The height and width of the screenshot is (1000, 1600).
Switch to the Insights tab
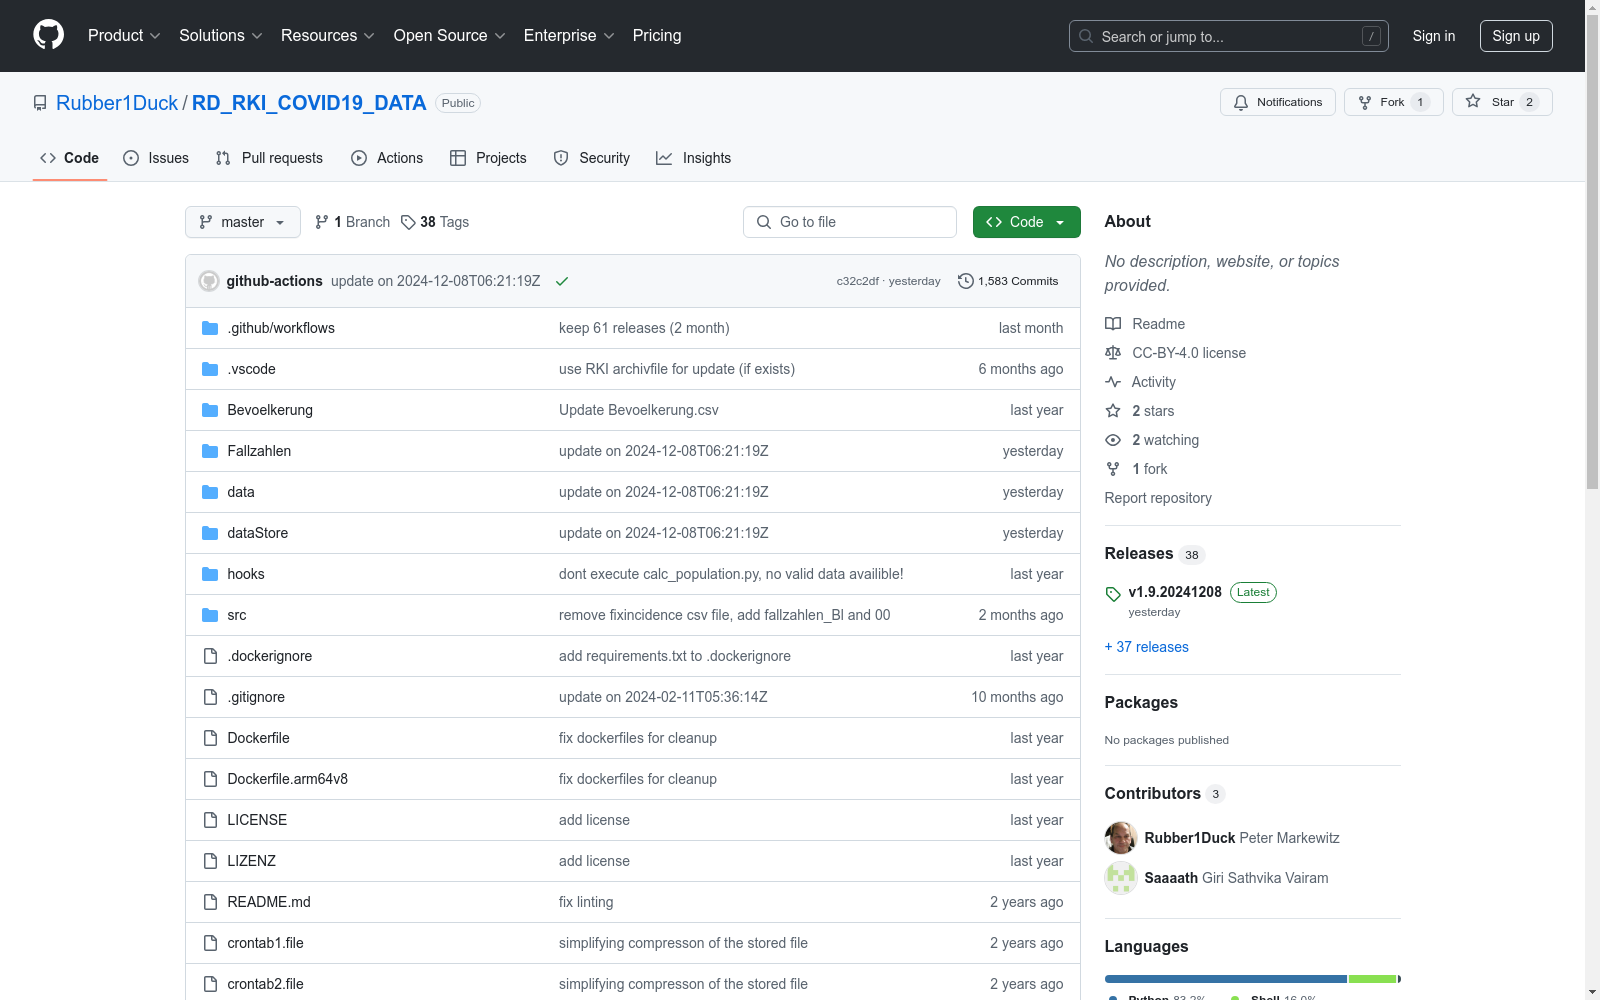pos(693,158)
